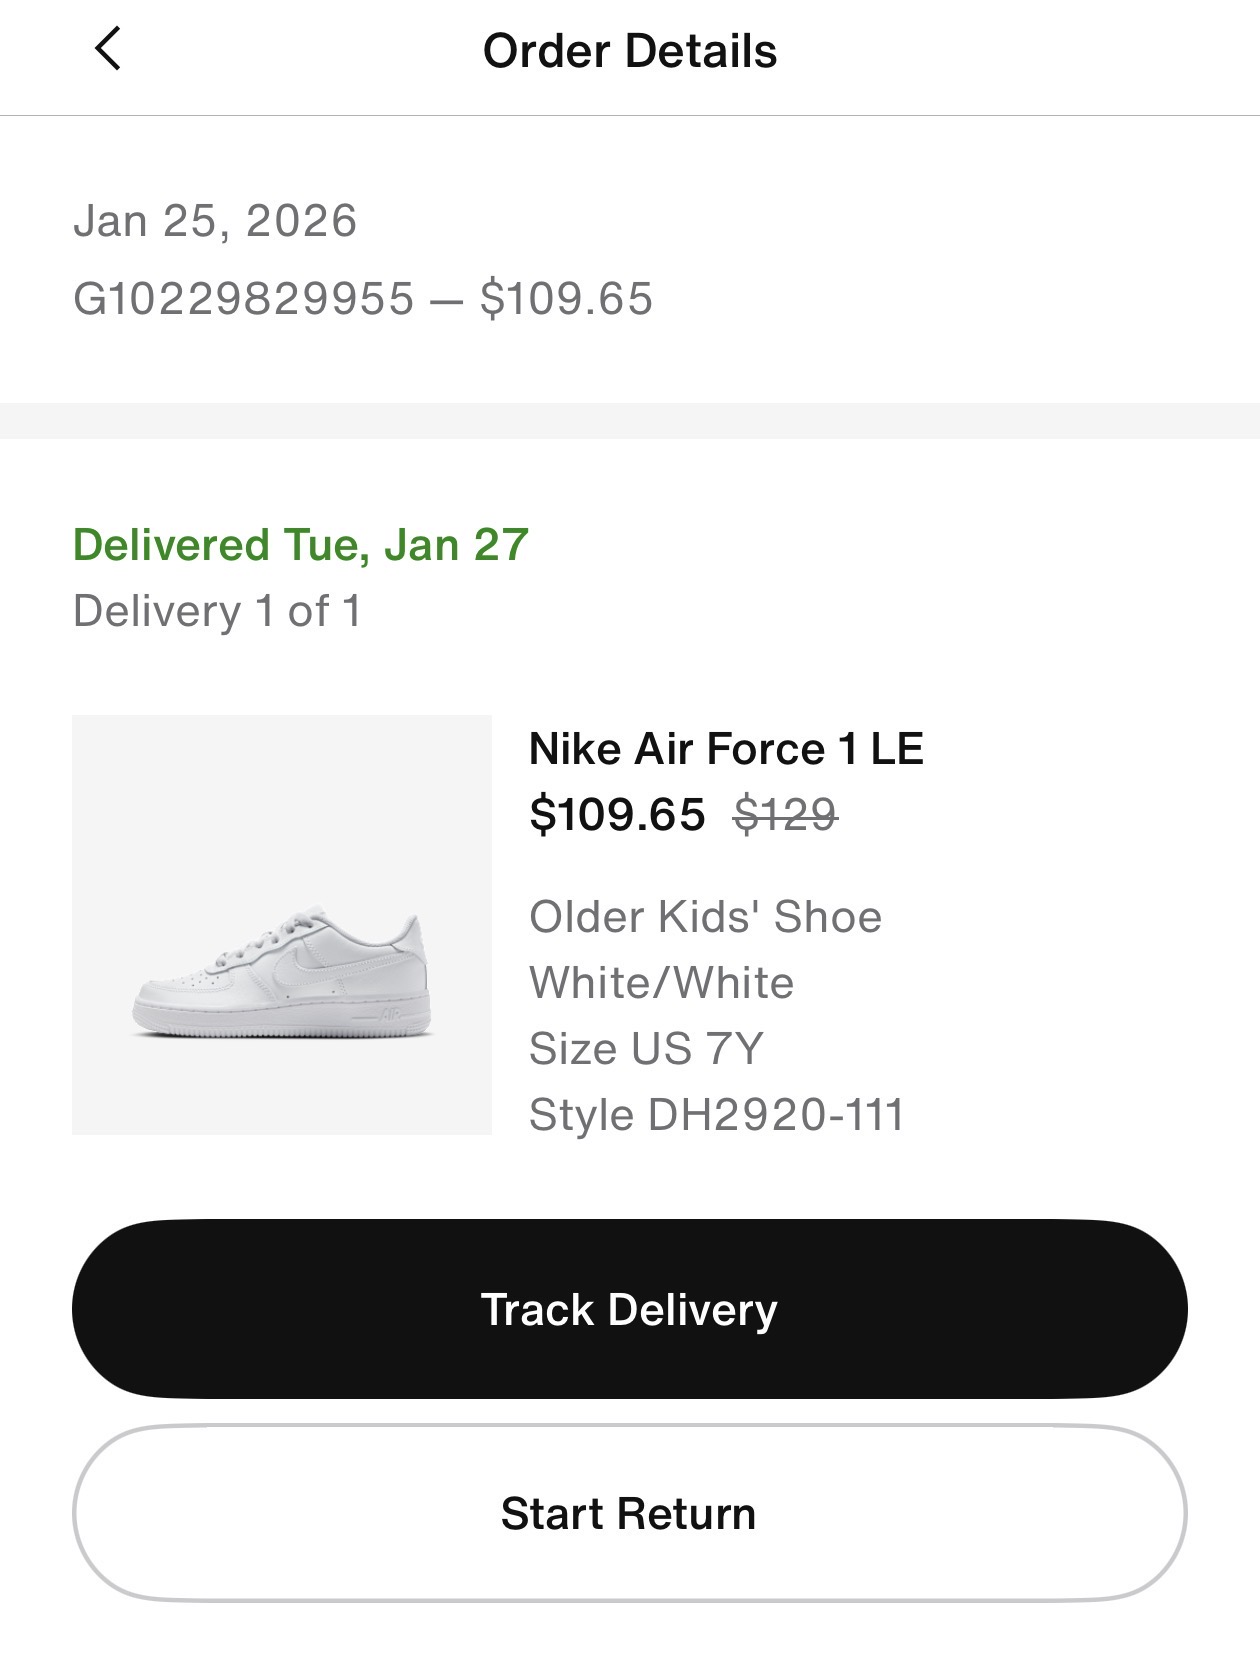Click the order number G10229829955
Image resolution: width=1260 pixels, height=1663 pixels.
pyautogui.click(x=244, y=299)
